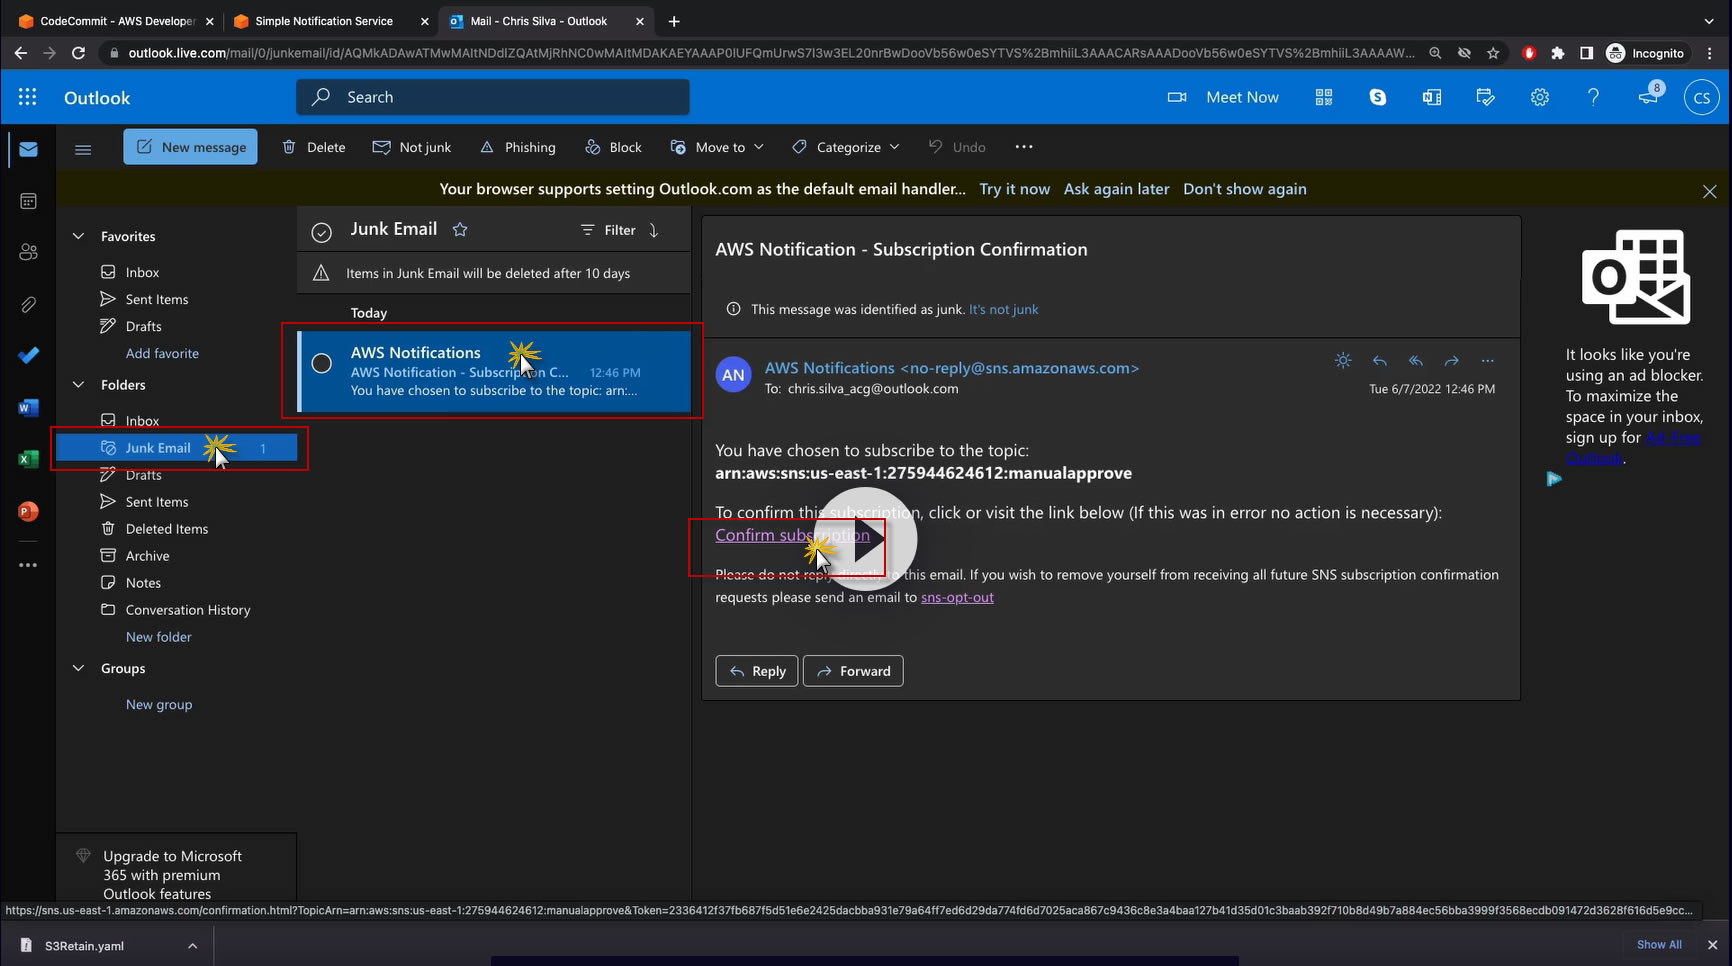Collapse the Groups section
This screenshot has width=1732, height=966.
78,668
